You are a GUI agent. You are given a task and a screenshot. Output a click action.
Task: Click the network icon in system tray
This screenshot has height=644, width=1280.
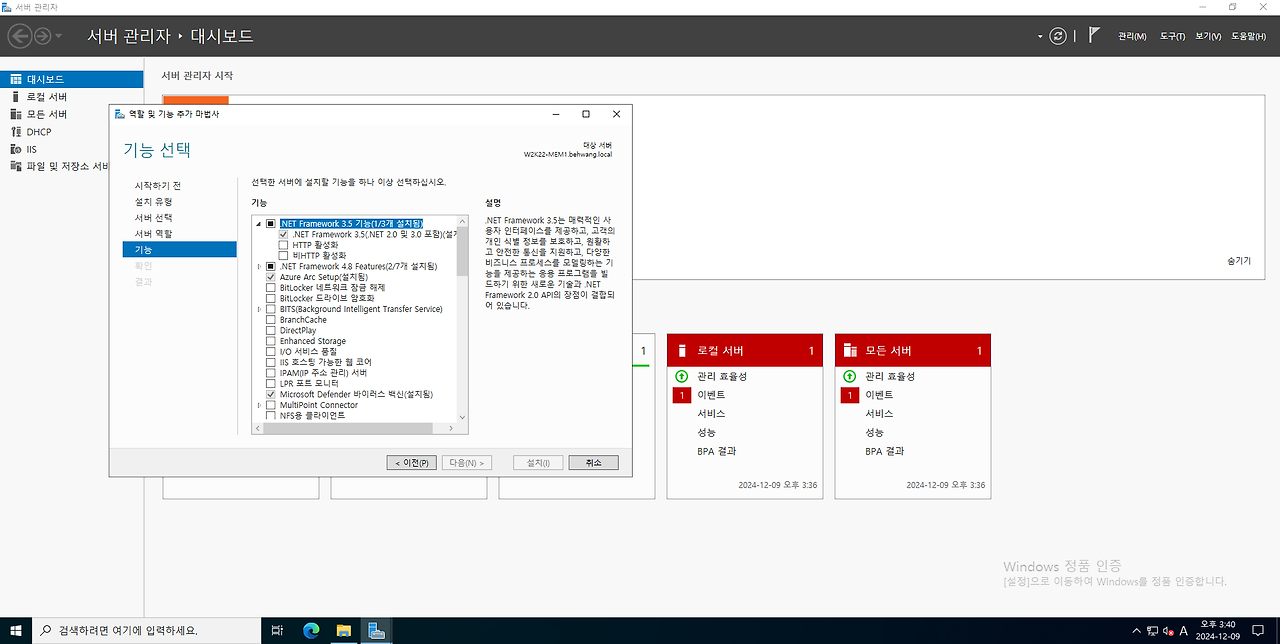pyautogui.click(x=1152, y=631)
